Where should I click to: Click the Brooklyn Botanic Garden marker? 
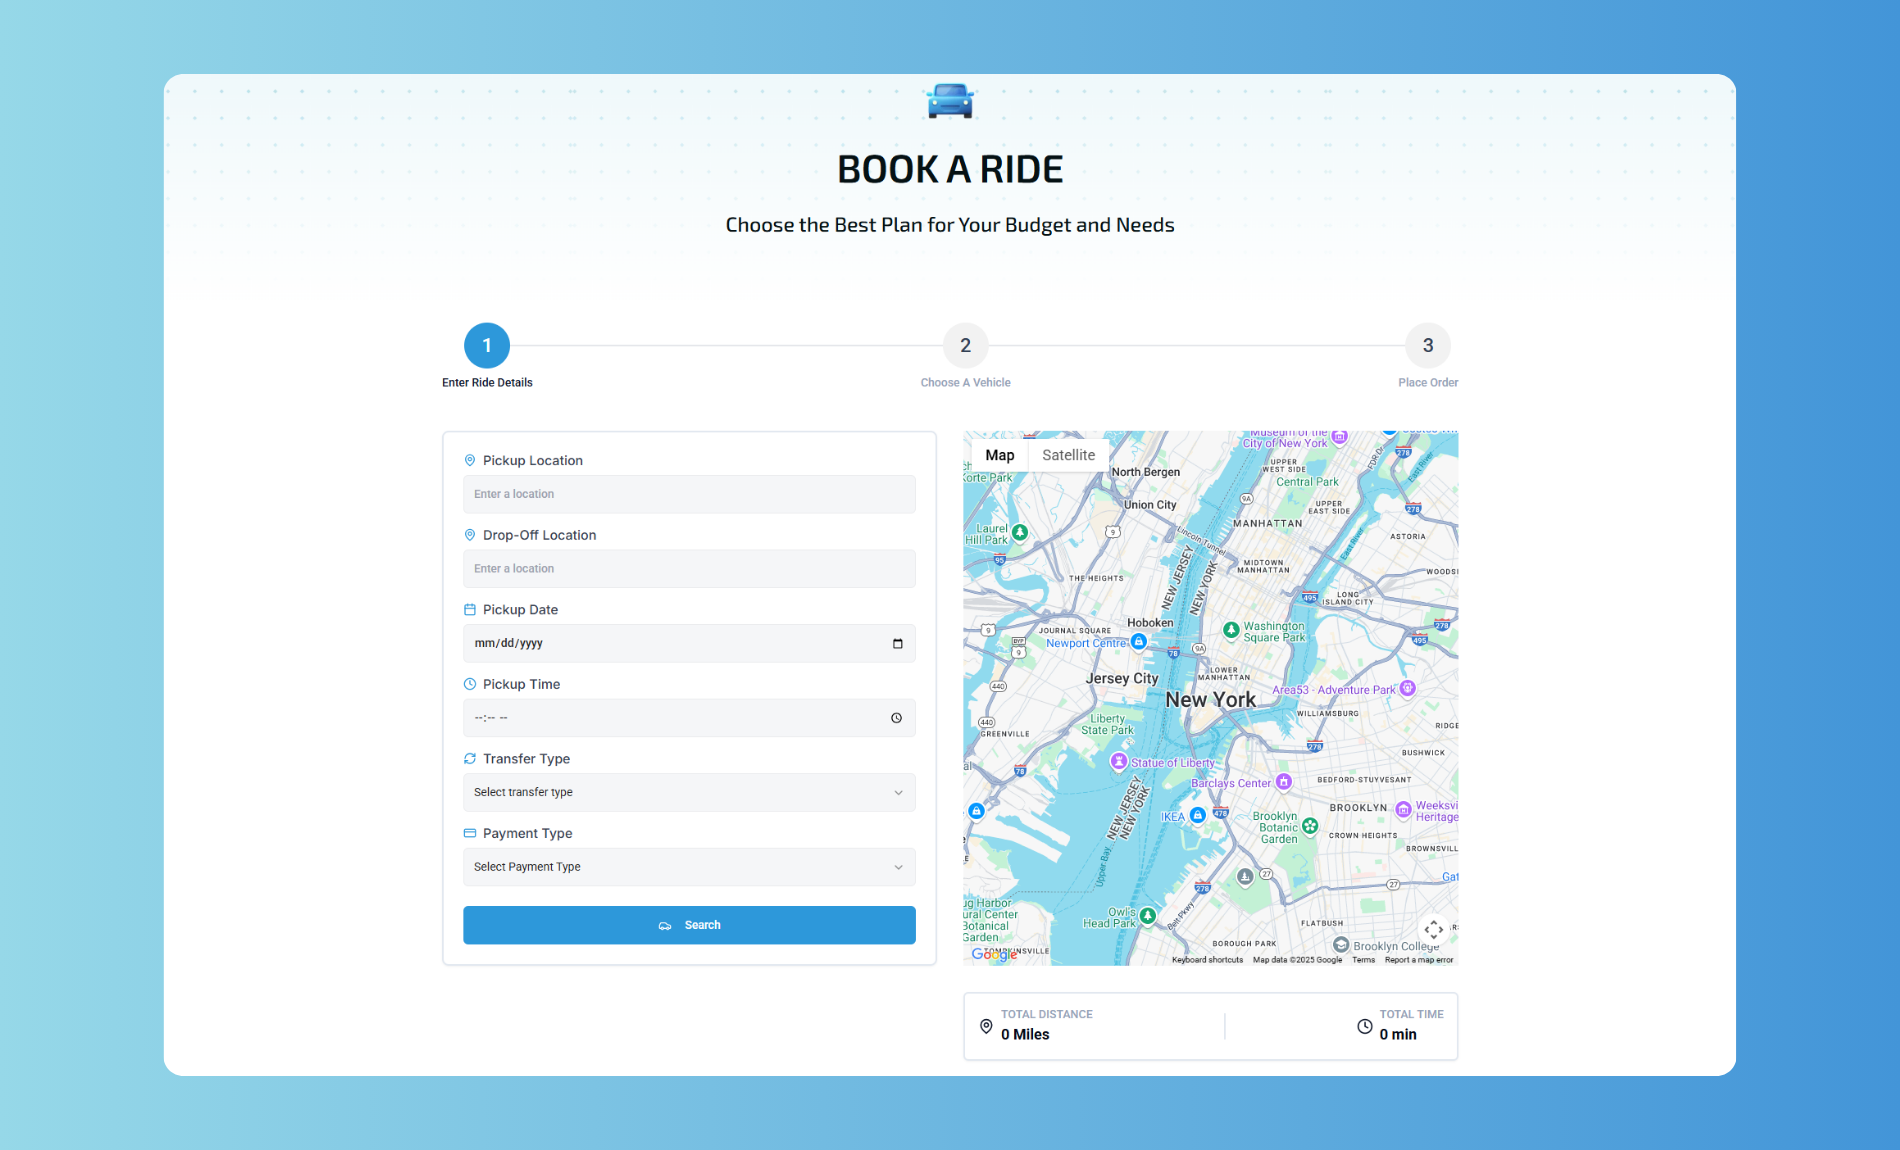[1310, 826]
